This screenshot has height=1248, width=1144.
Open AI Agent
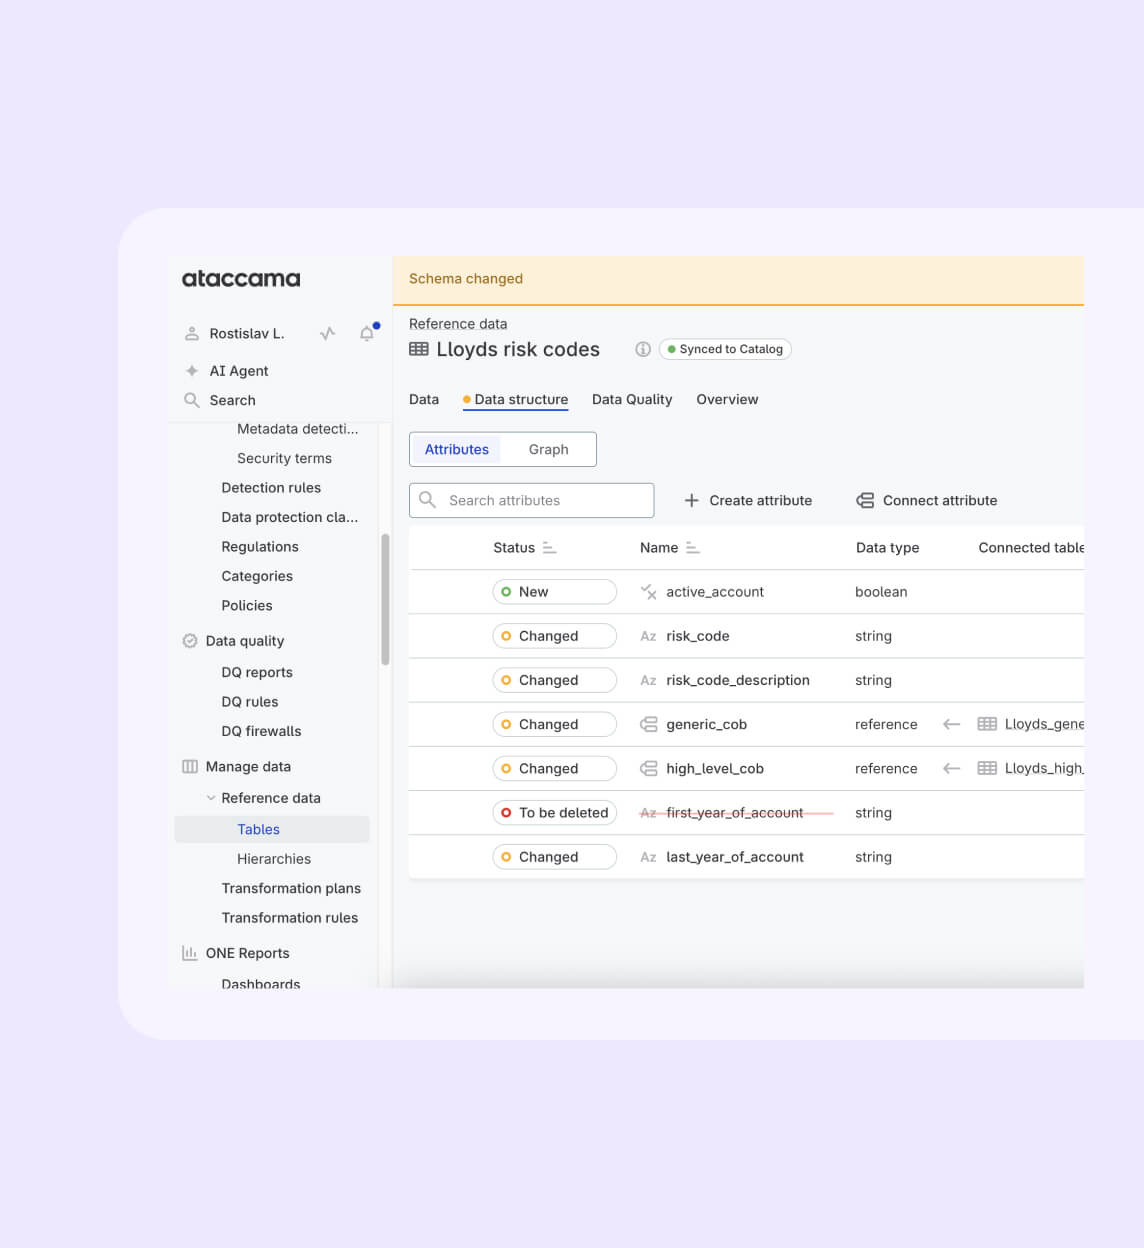tap(239, 371)
